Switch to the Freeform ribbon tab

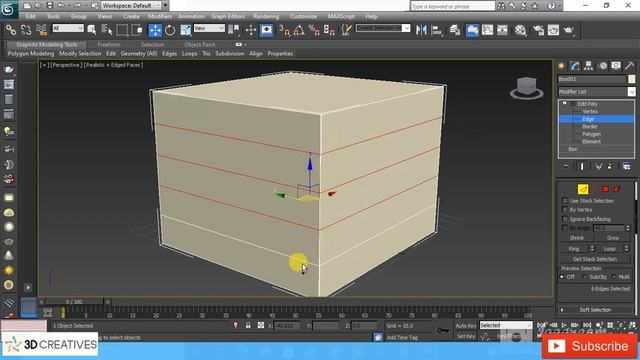(x=109, y=44)
